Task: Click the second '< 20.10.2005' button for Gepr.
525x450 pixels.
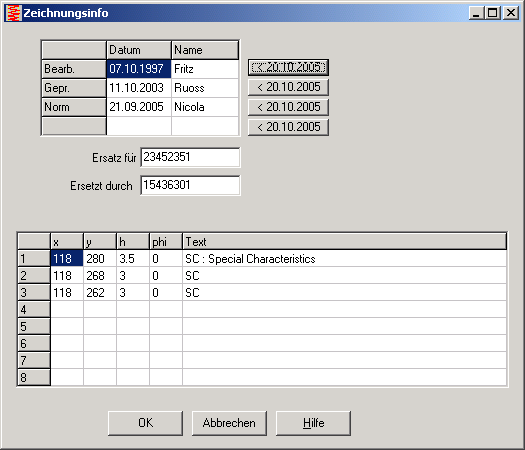Action: (288, 87)
